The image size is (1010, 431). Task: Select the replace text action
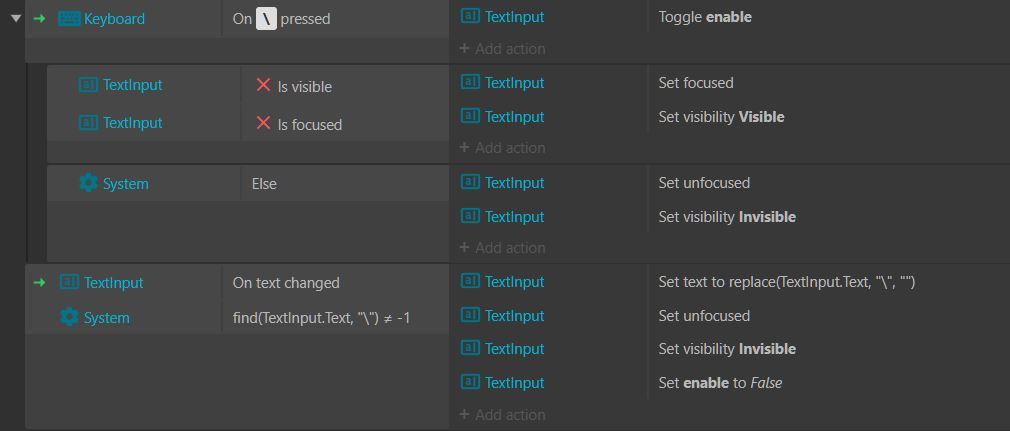786,282
